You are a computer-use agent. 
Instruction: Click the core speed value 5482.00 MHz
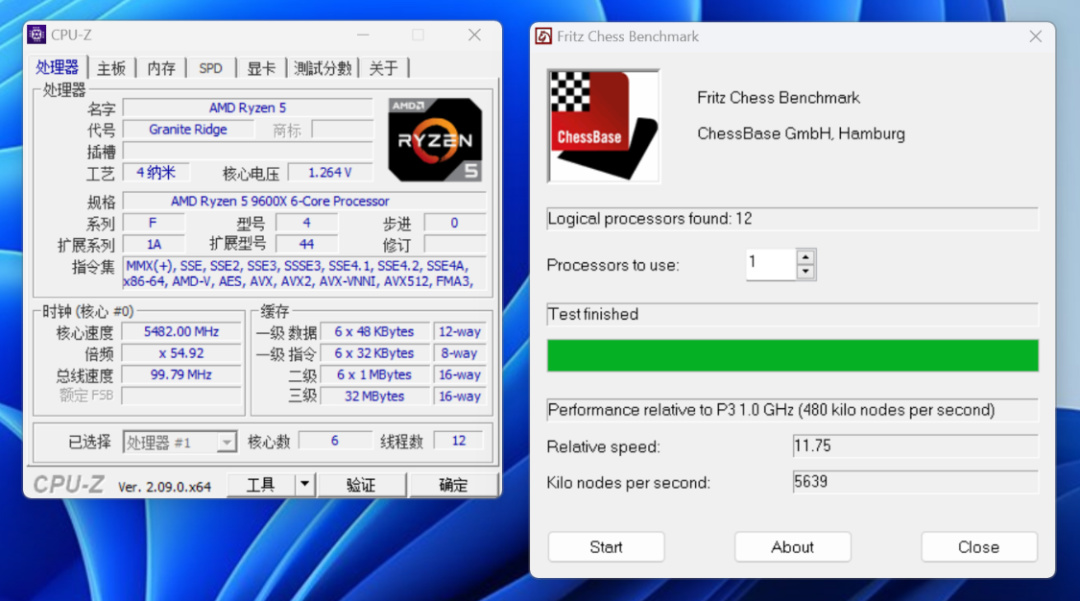181,332
